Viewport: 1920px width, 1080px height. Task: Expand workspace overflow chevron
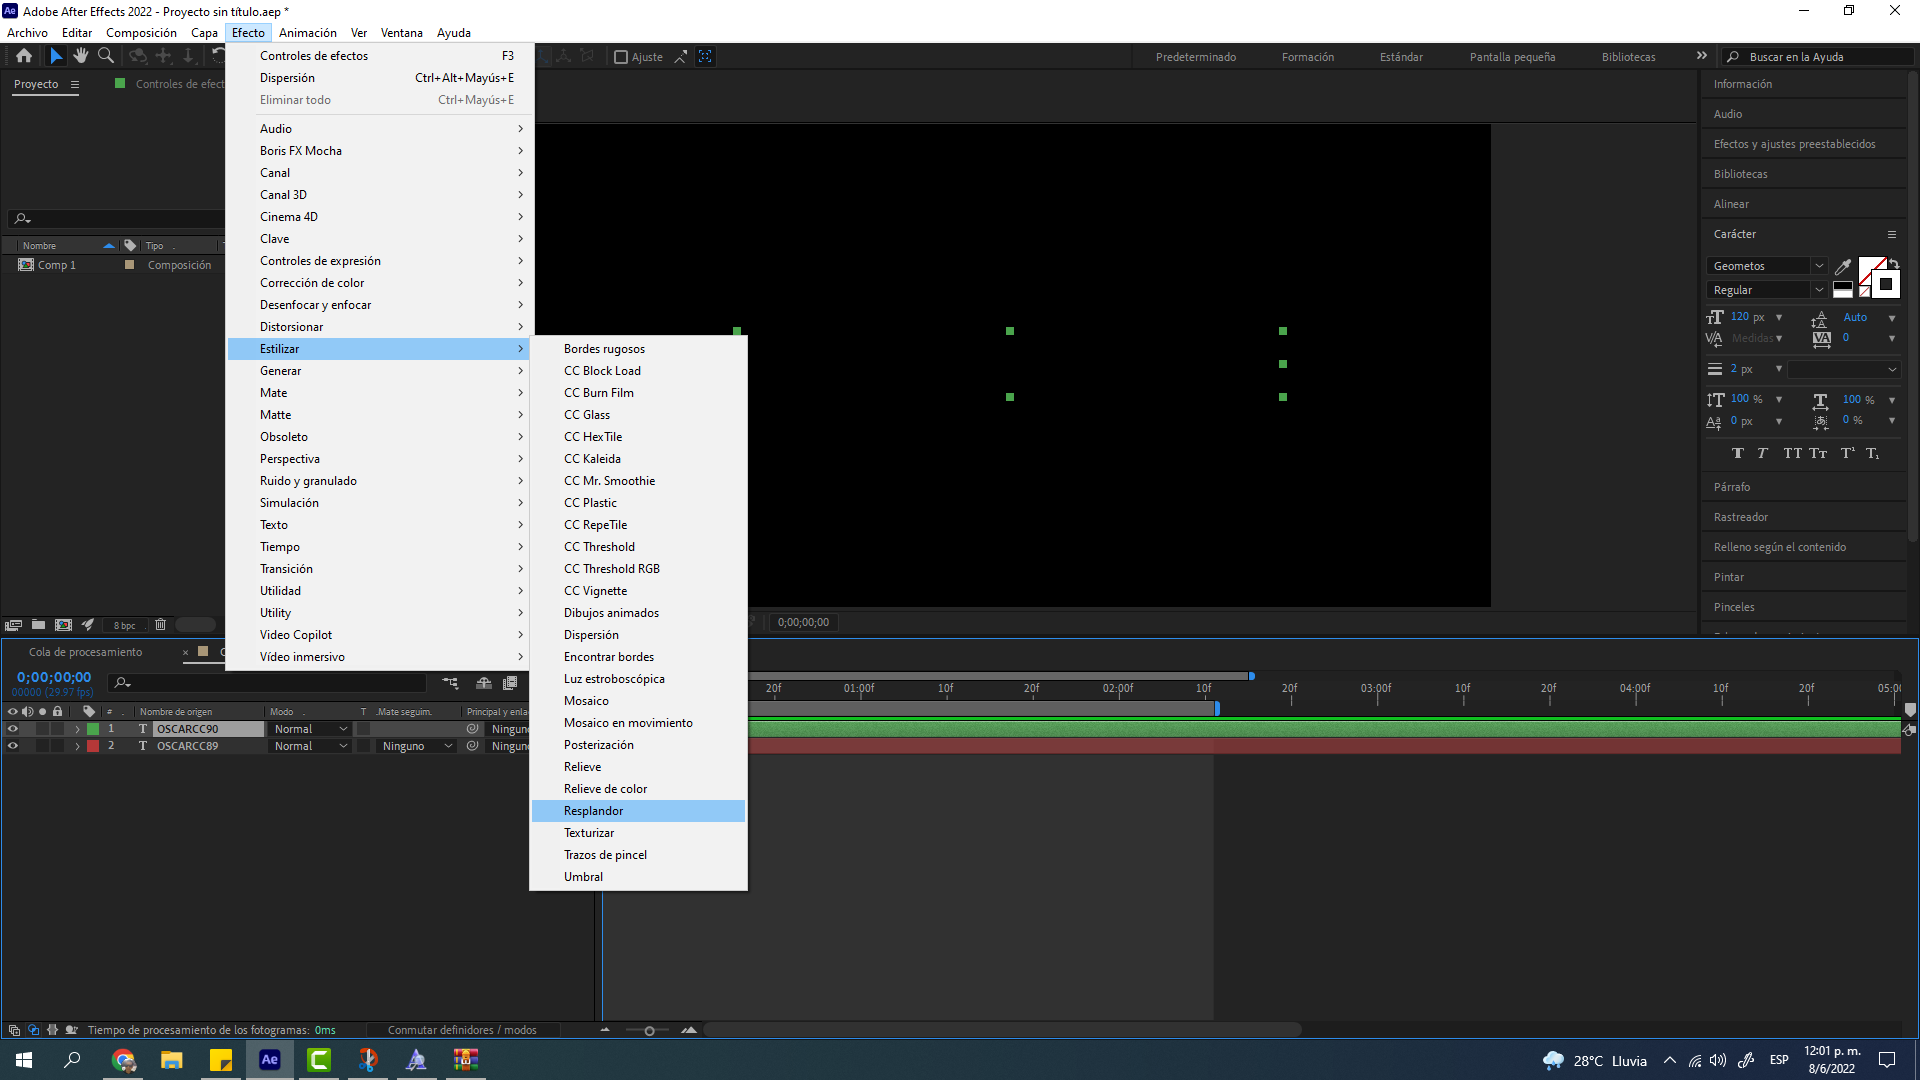coord(1702,56)
